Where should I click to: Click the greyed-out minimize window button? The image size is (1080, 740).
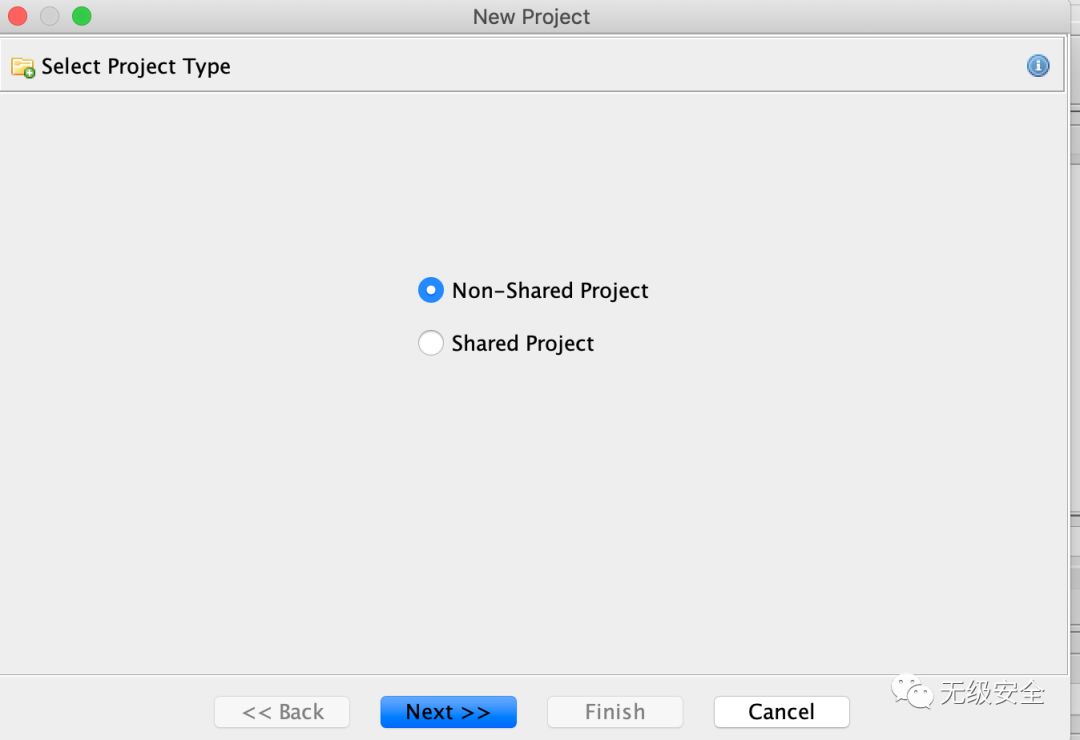[x=50, y=16]
